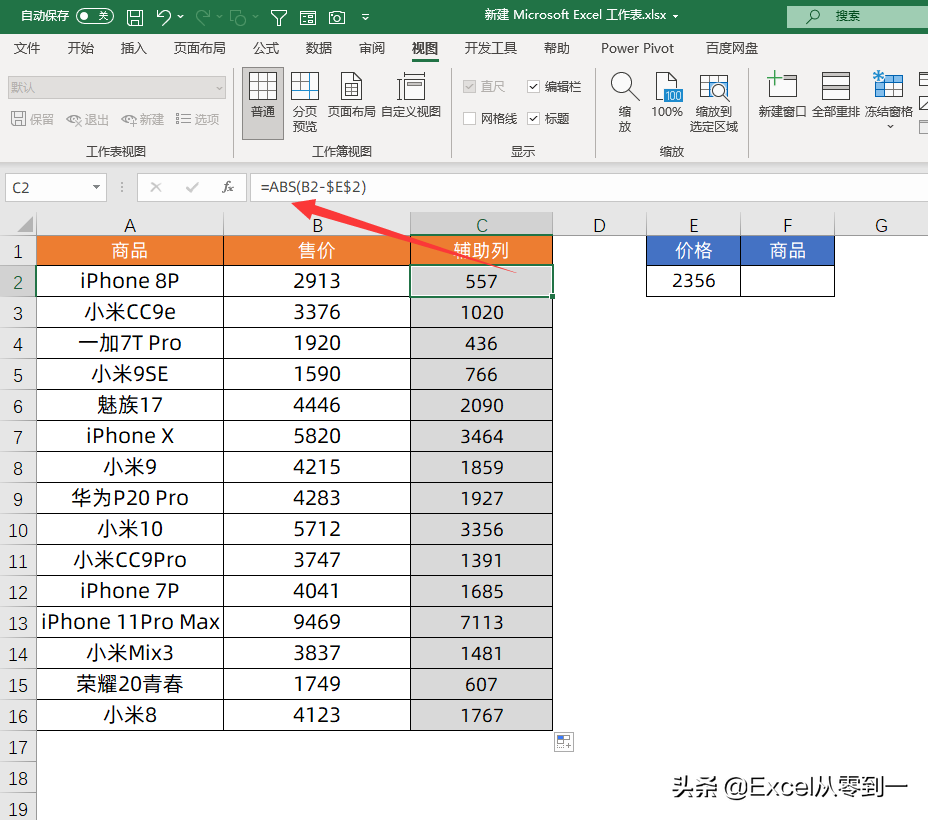Click the Redo arrow icon
This screenshot has height=820, width=928.
click(203, 17)
